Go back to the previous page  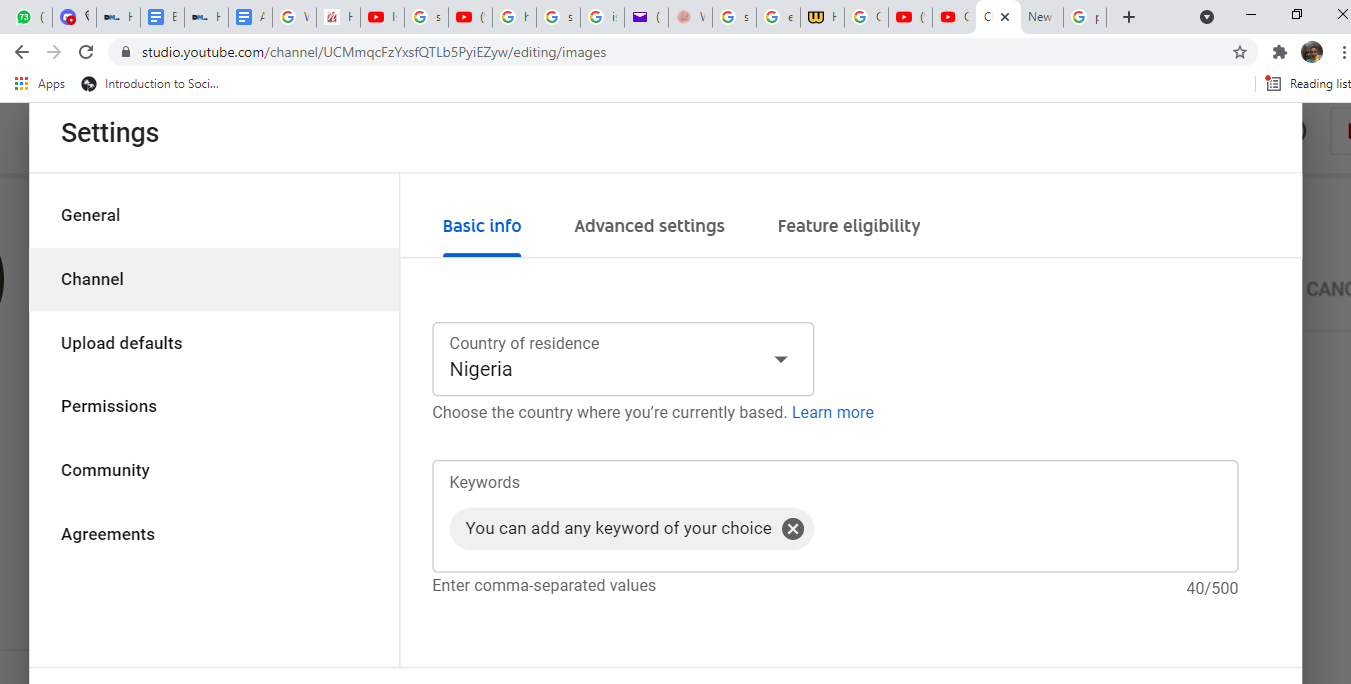[x=22, y=52]
